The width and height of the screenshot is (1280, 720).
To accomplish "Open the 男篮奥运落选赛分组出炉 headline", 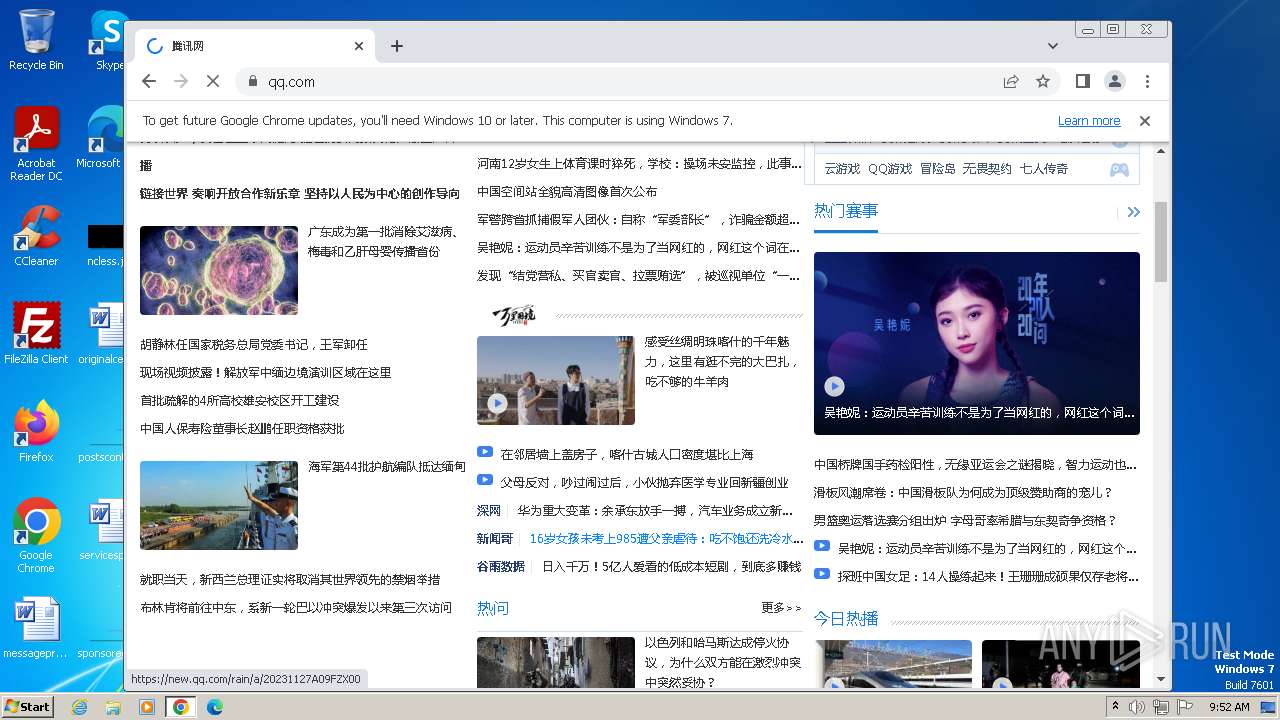I will click(x=965, y=521).
